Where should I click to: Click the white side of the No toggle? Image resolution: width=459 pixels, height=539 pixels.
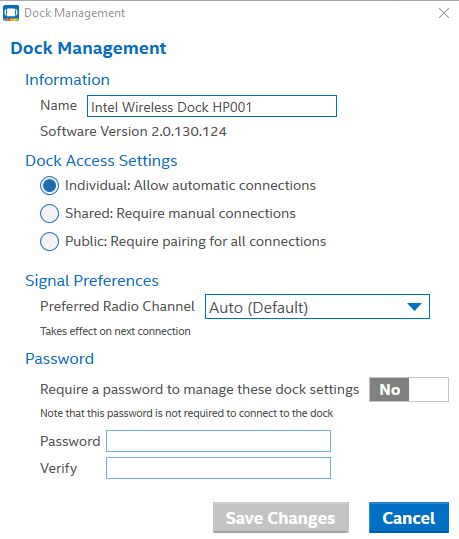[x=429, y=389]
